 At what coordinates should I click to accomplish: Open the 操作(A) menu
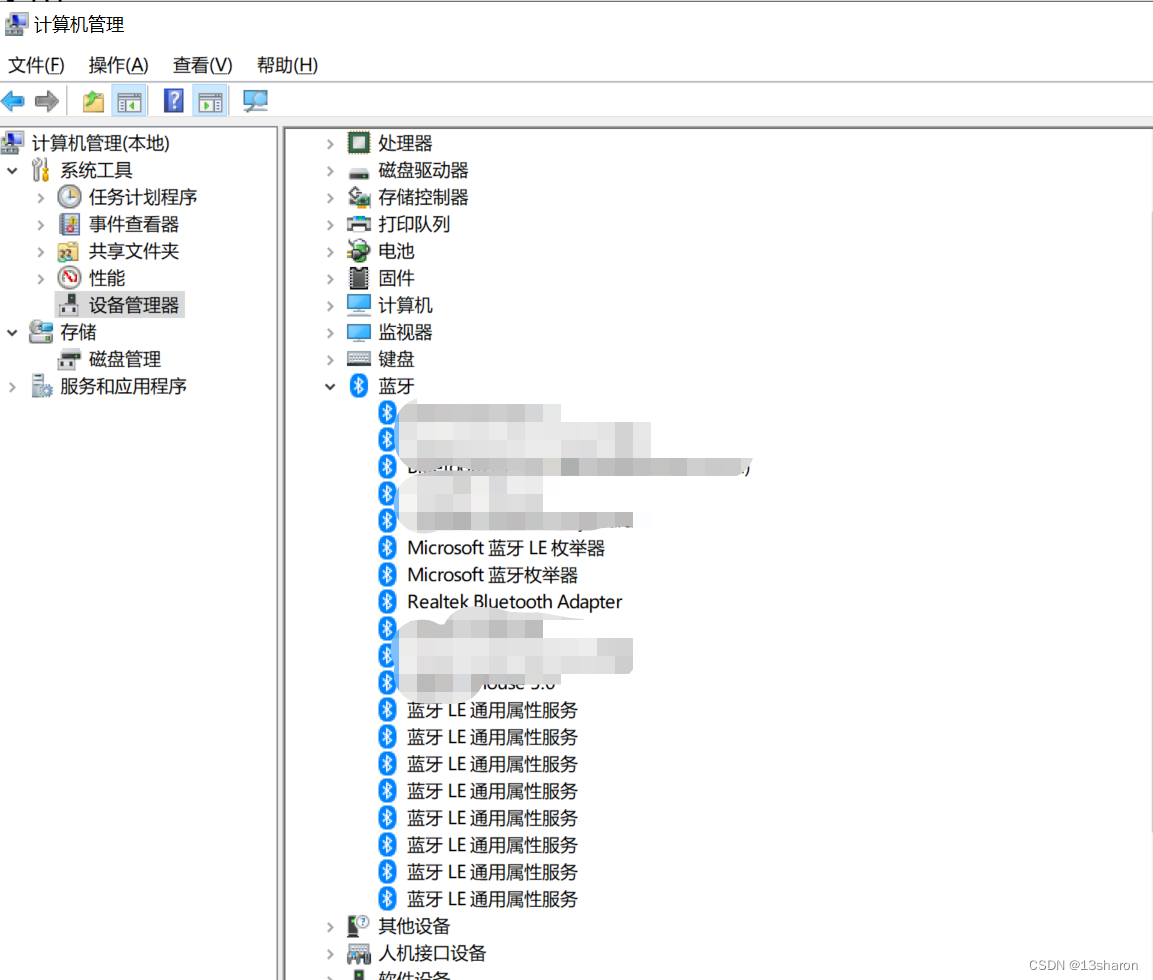tap(118, 65)
